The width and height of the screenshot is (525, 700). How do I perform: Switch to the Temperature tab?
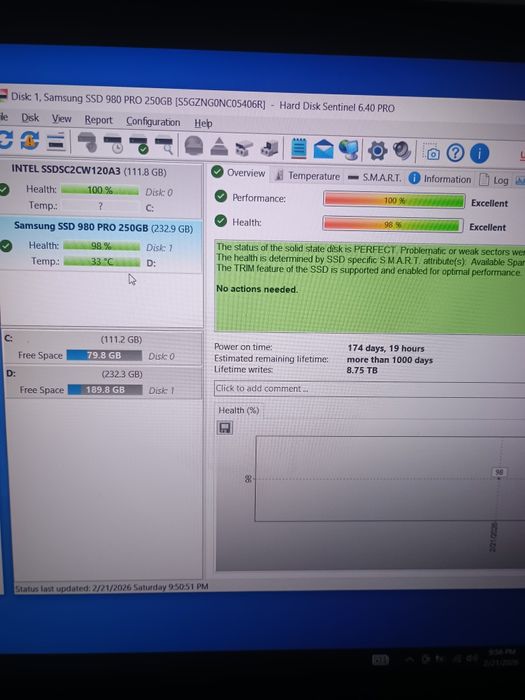(x=308, y=176)
